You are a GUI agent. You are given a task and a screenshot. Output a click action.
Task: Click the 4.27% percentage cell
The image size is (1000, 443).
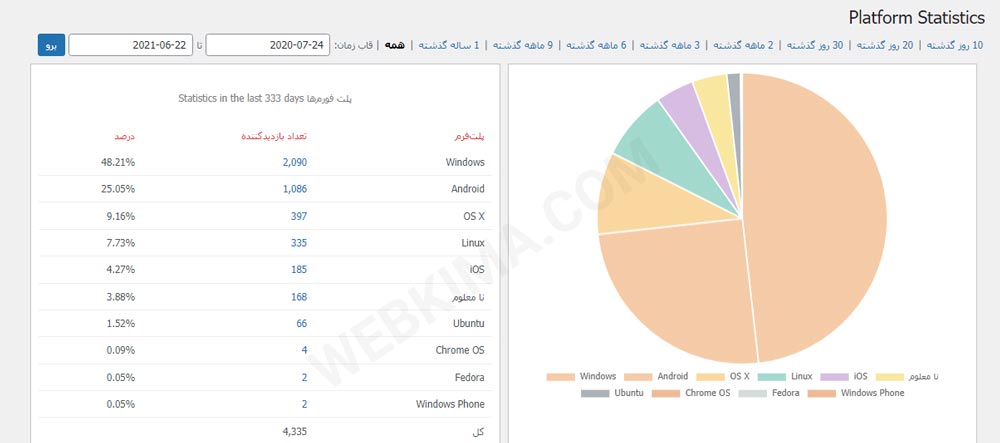coord(121,270)
